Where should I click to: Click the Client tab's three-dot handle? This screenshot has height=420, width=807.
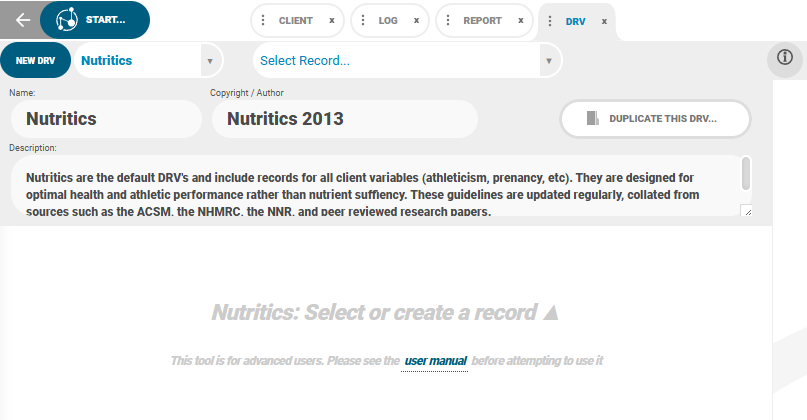pos(263,20)
